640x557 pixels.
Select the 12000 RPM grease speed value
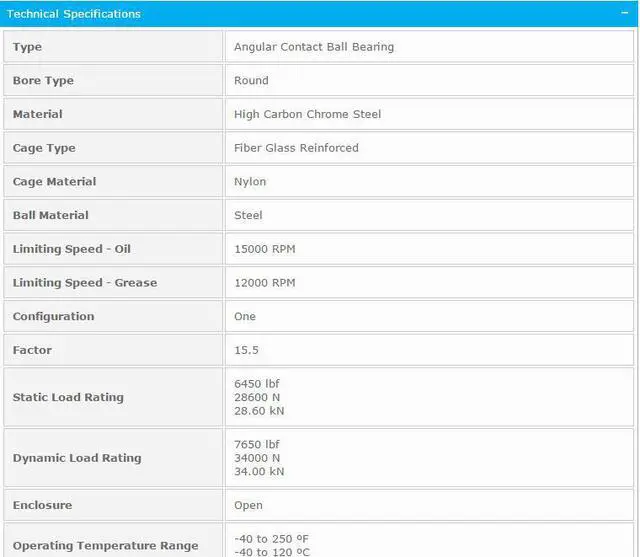click(264, 283)
